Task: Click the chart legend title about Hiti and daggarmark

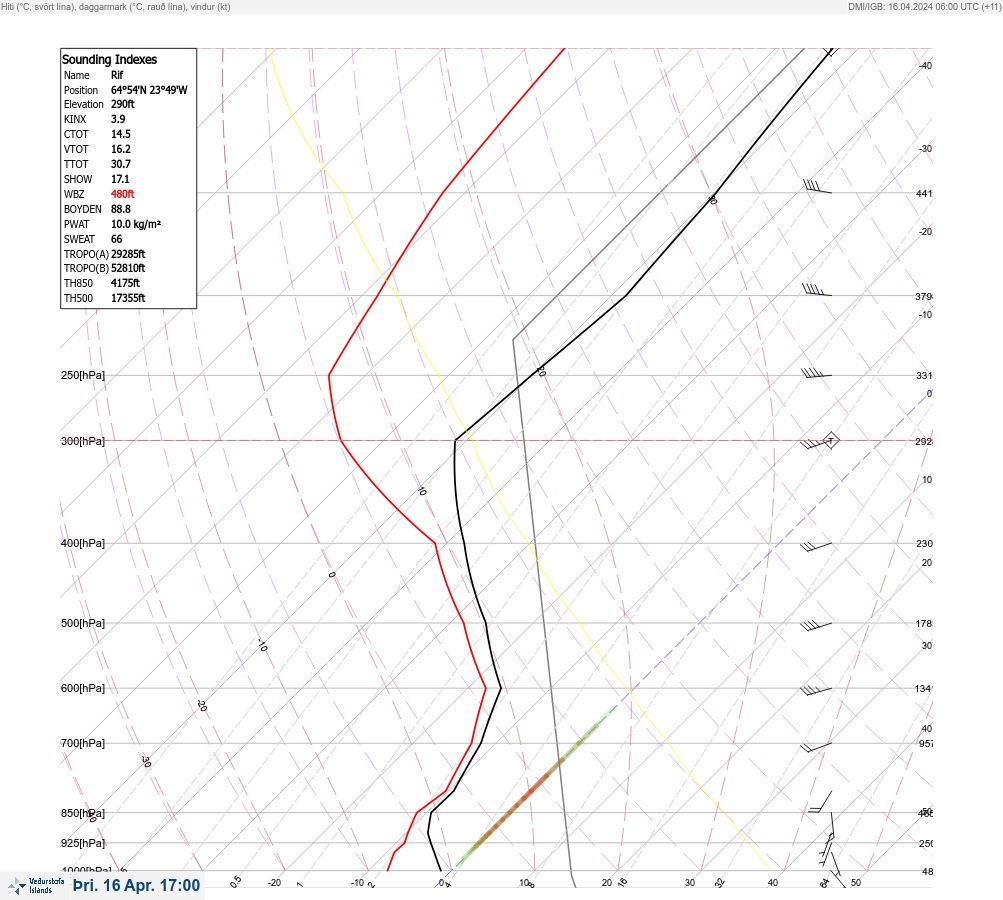Action: [x=116, y=6]
